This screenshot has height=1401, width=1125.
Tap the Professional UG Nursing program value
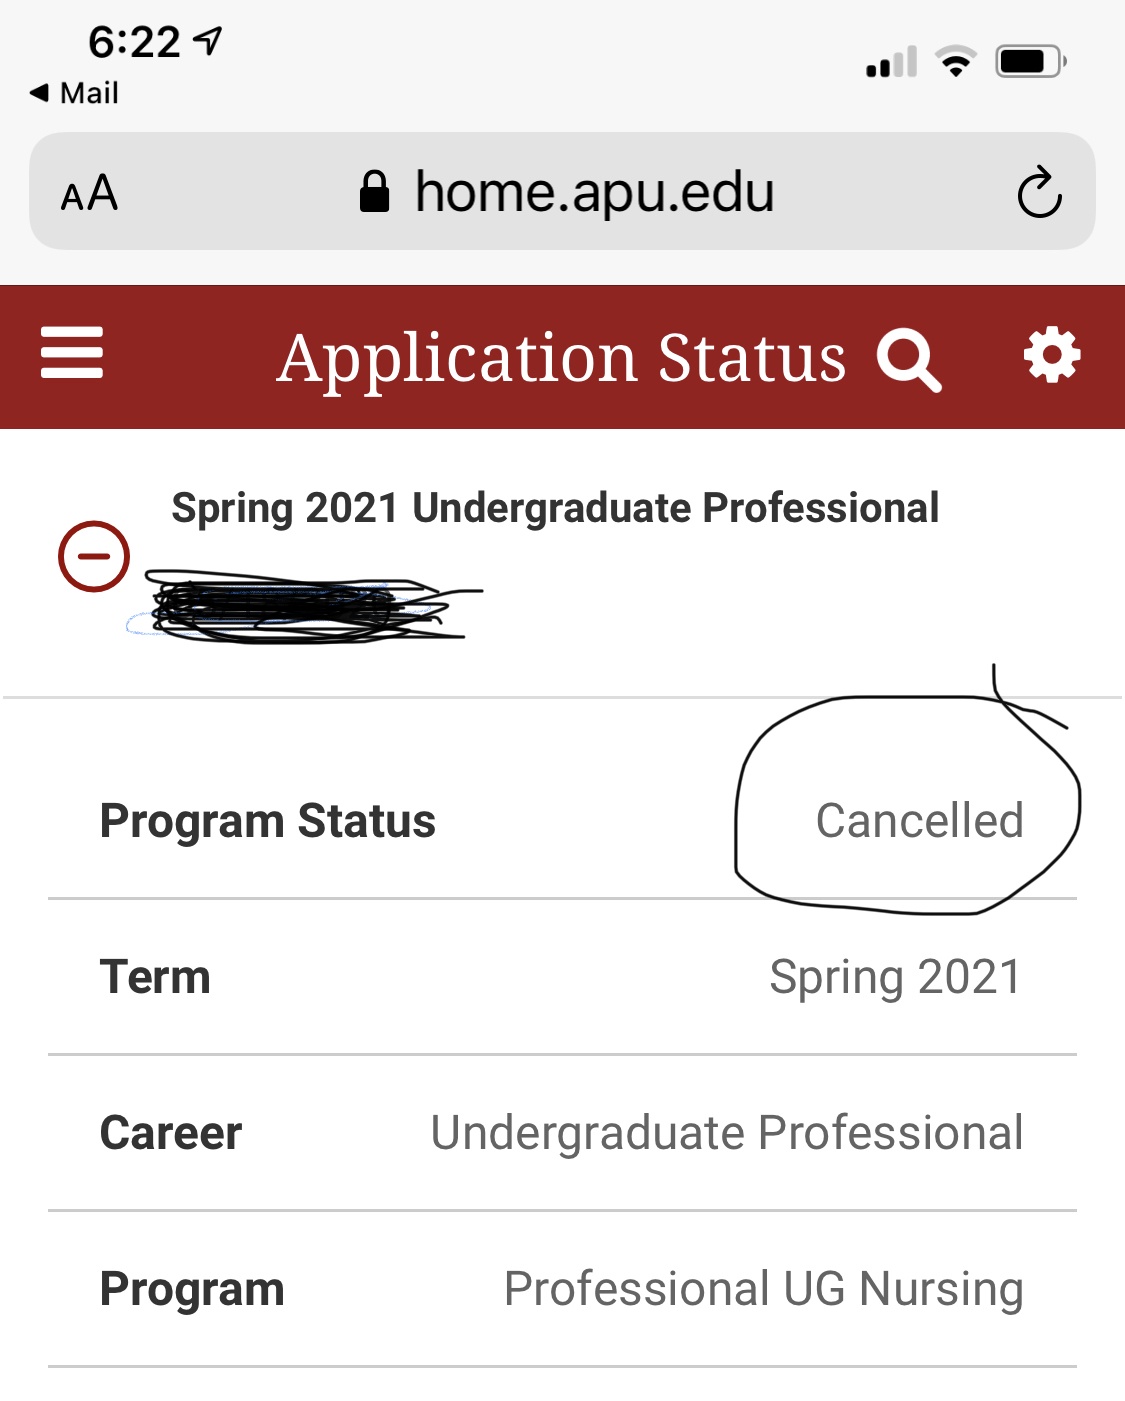click(x=763, y=1289)
